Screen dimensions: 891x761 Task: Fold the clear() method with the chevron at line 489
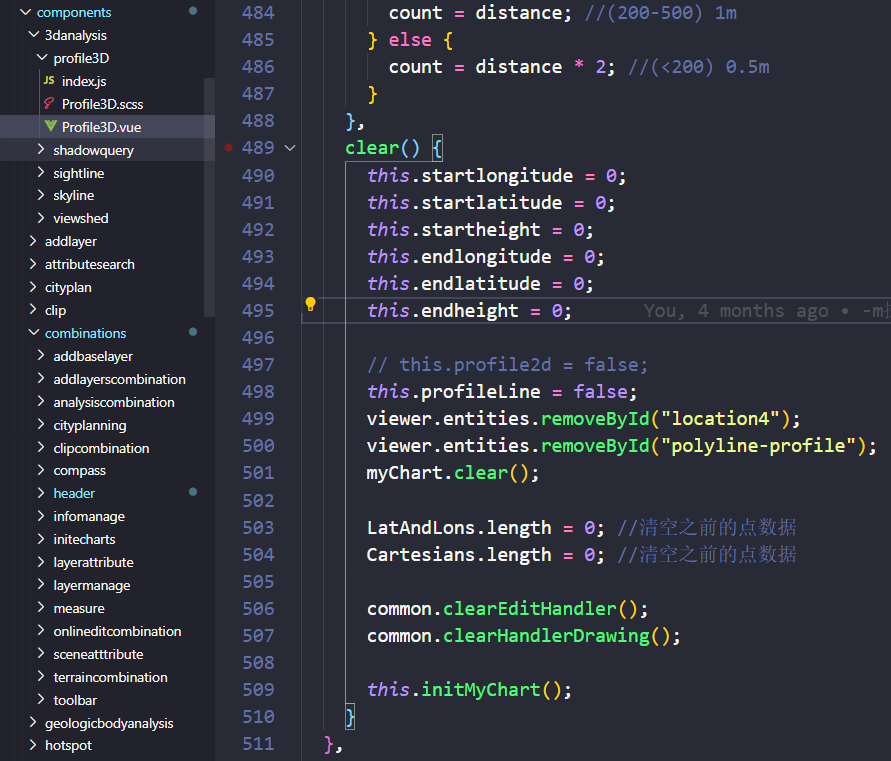click(290, 148)
